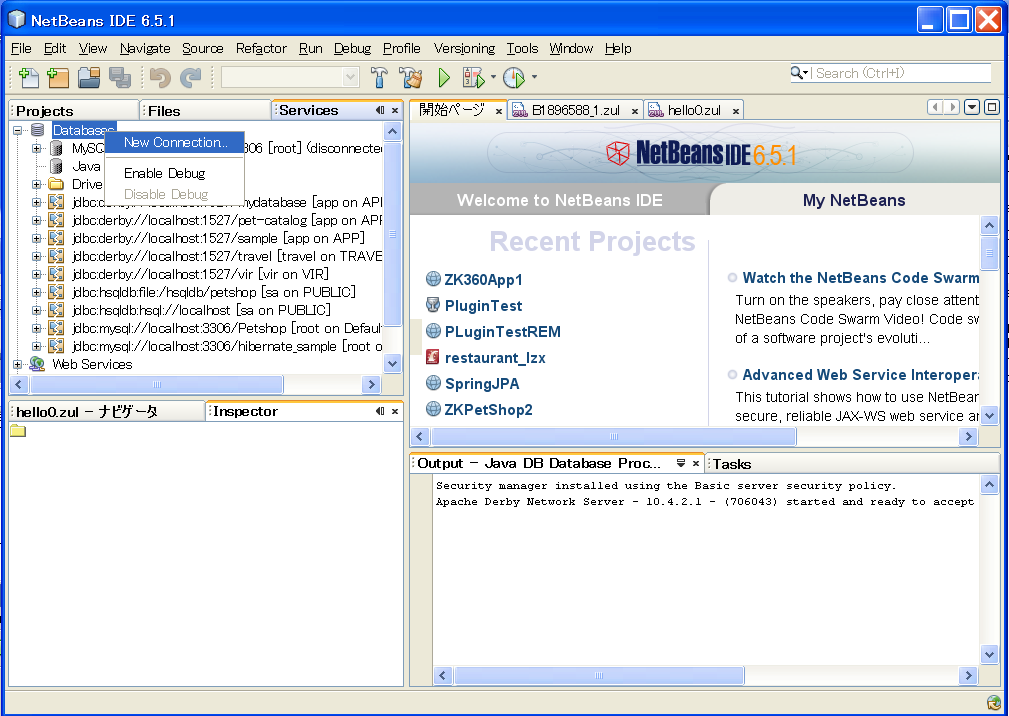Click the status bar globe icon

[994, 703]
